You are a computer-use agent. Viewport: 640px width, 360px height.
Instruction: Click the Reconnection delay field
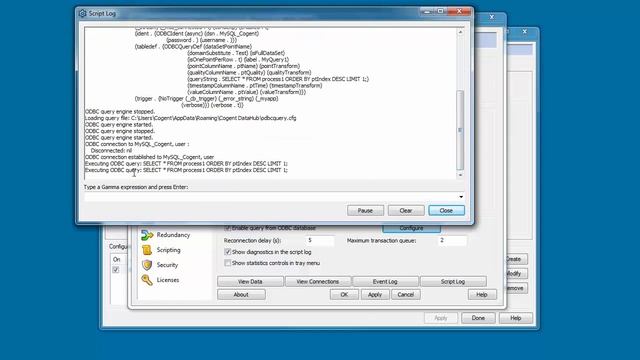(319, 241)
